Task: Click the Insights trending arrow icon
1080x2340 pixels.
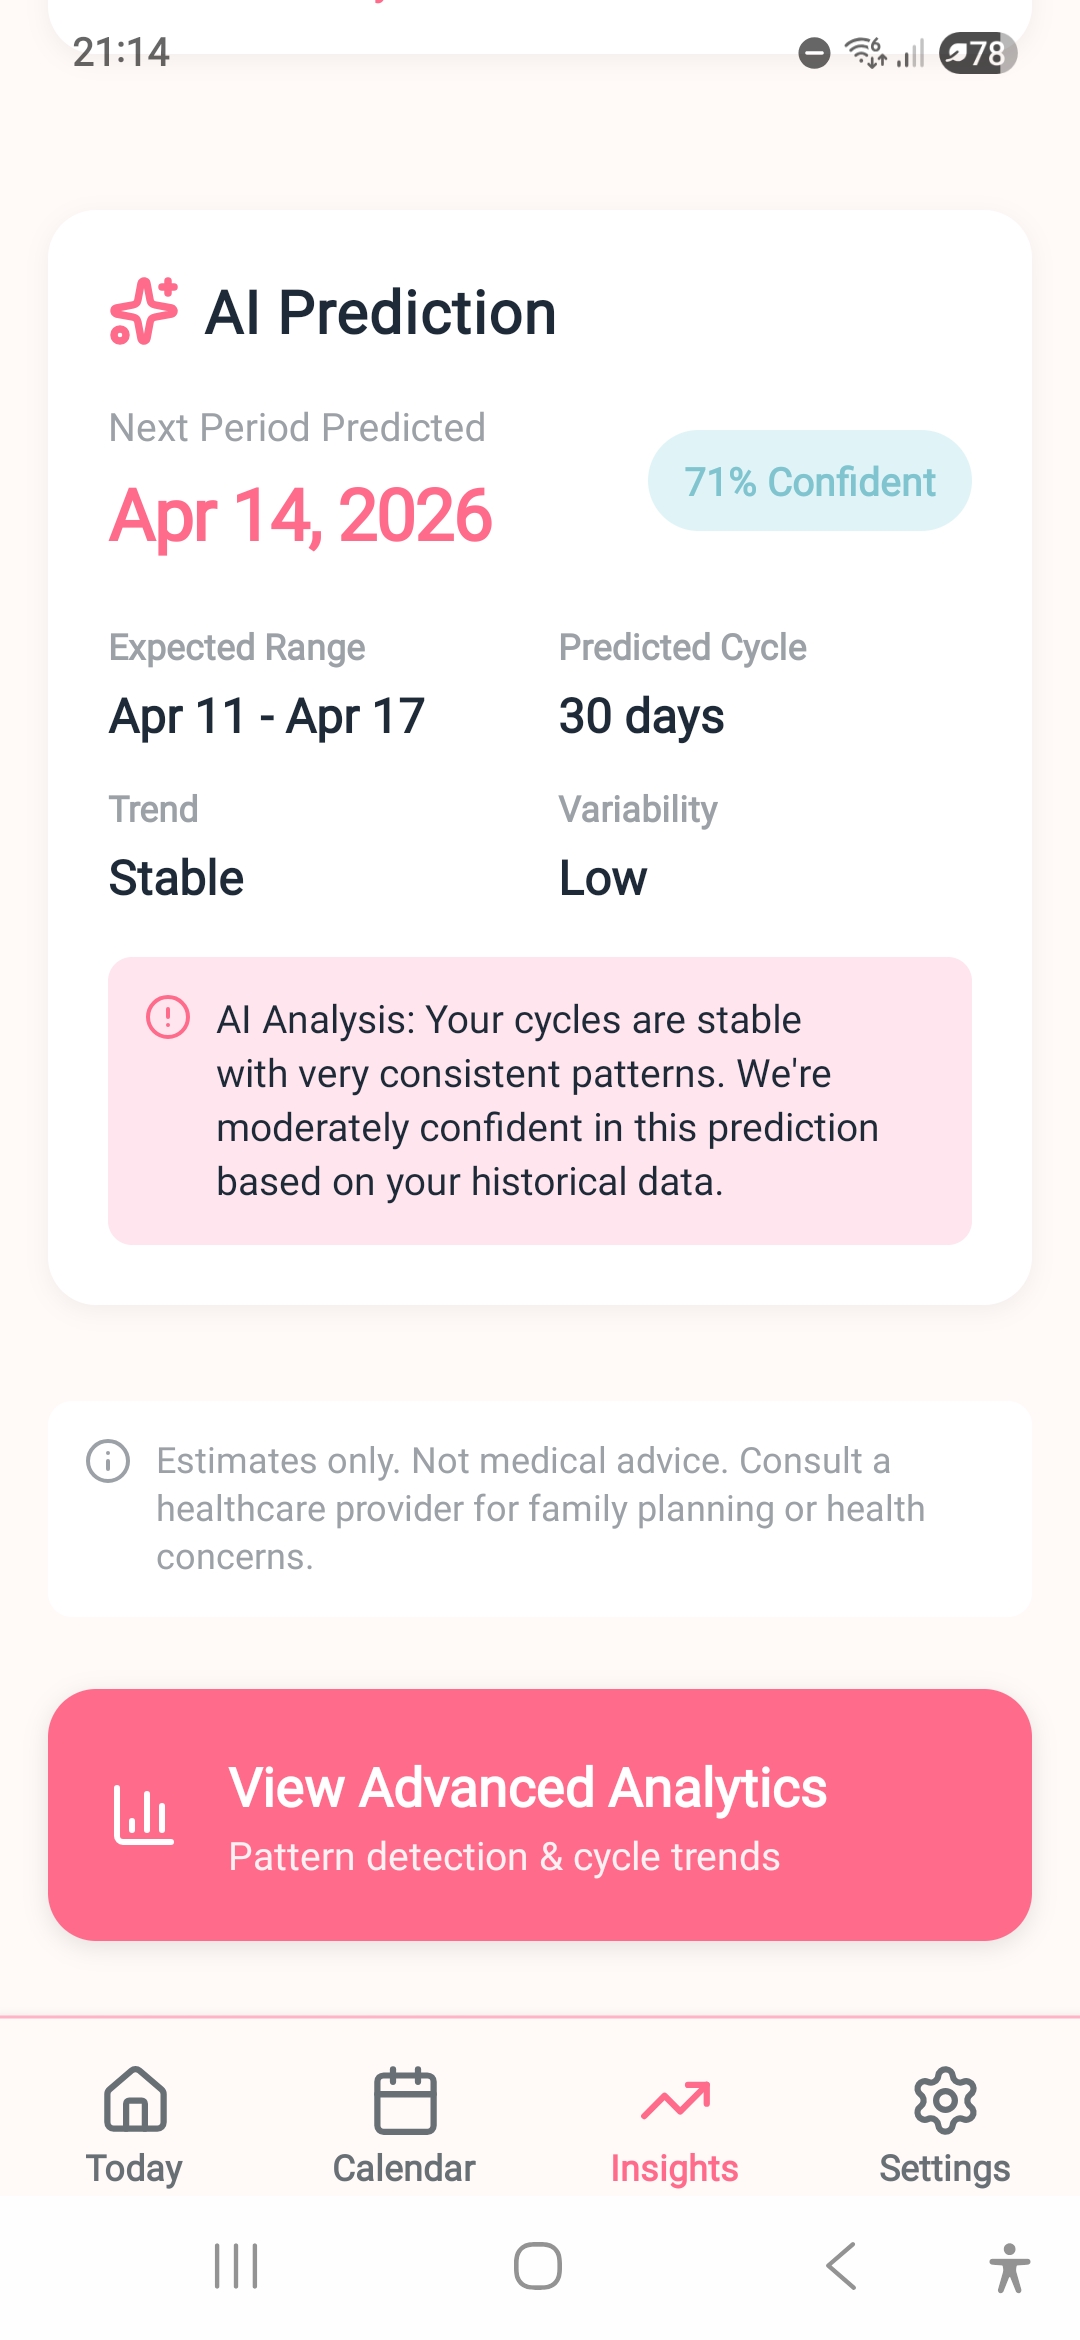Action: pyautogui.click(x=675, y=2098)
